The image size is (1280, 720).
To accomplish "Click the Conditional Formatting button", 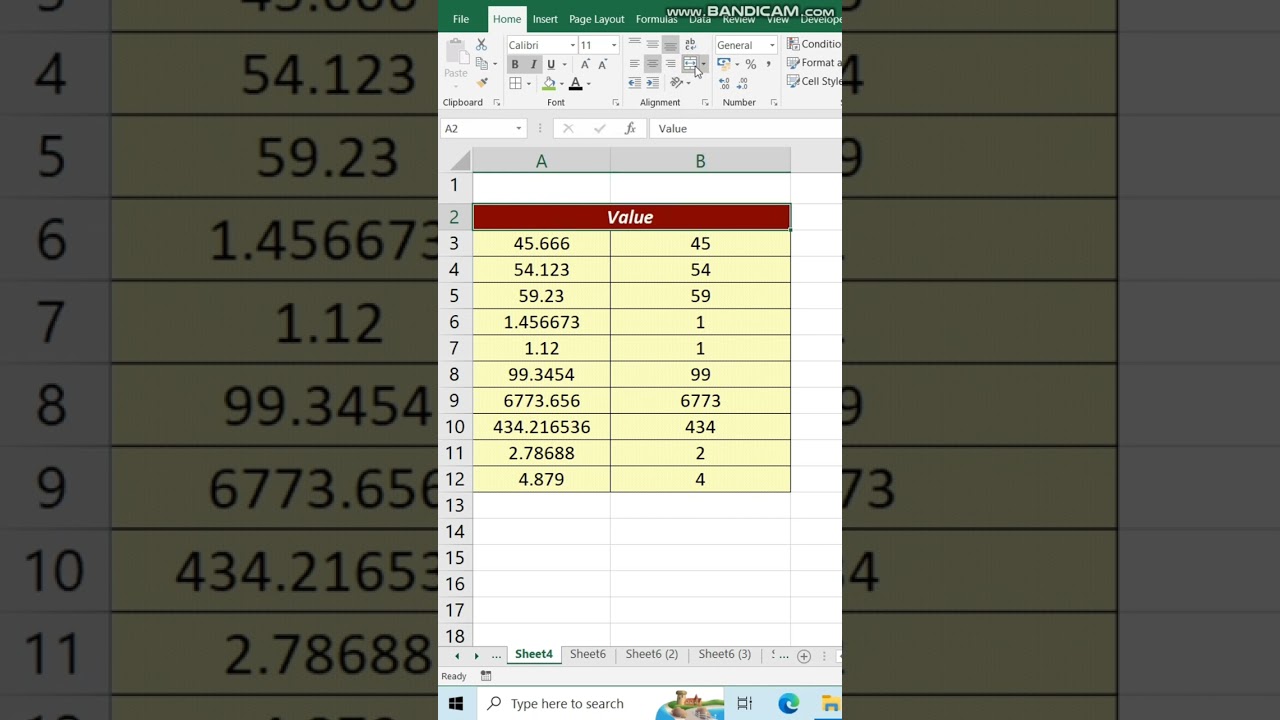I will (814, 44).
